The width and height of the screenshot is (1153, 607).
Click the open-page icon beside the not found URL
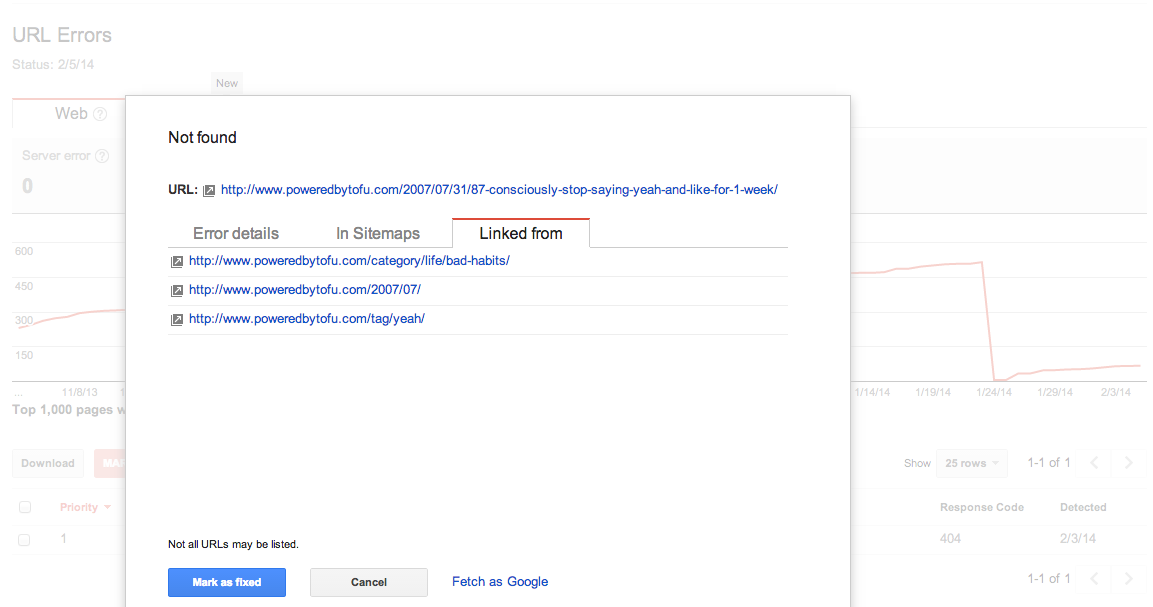[207, 189]
